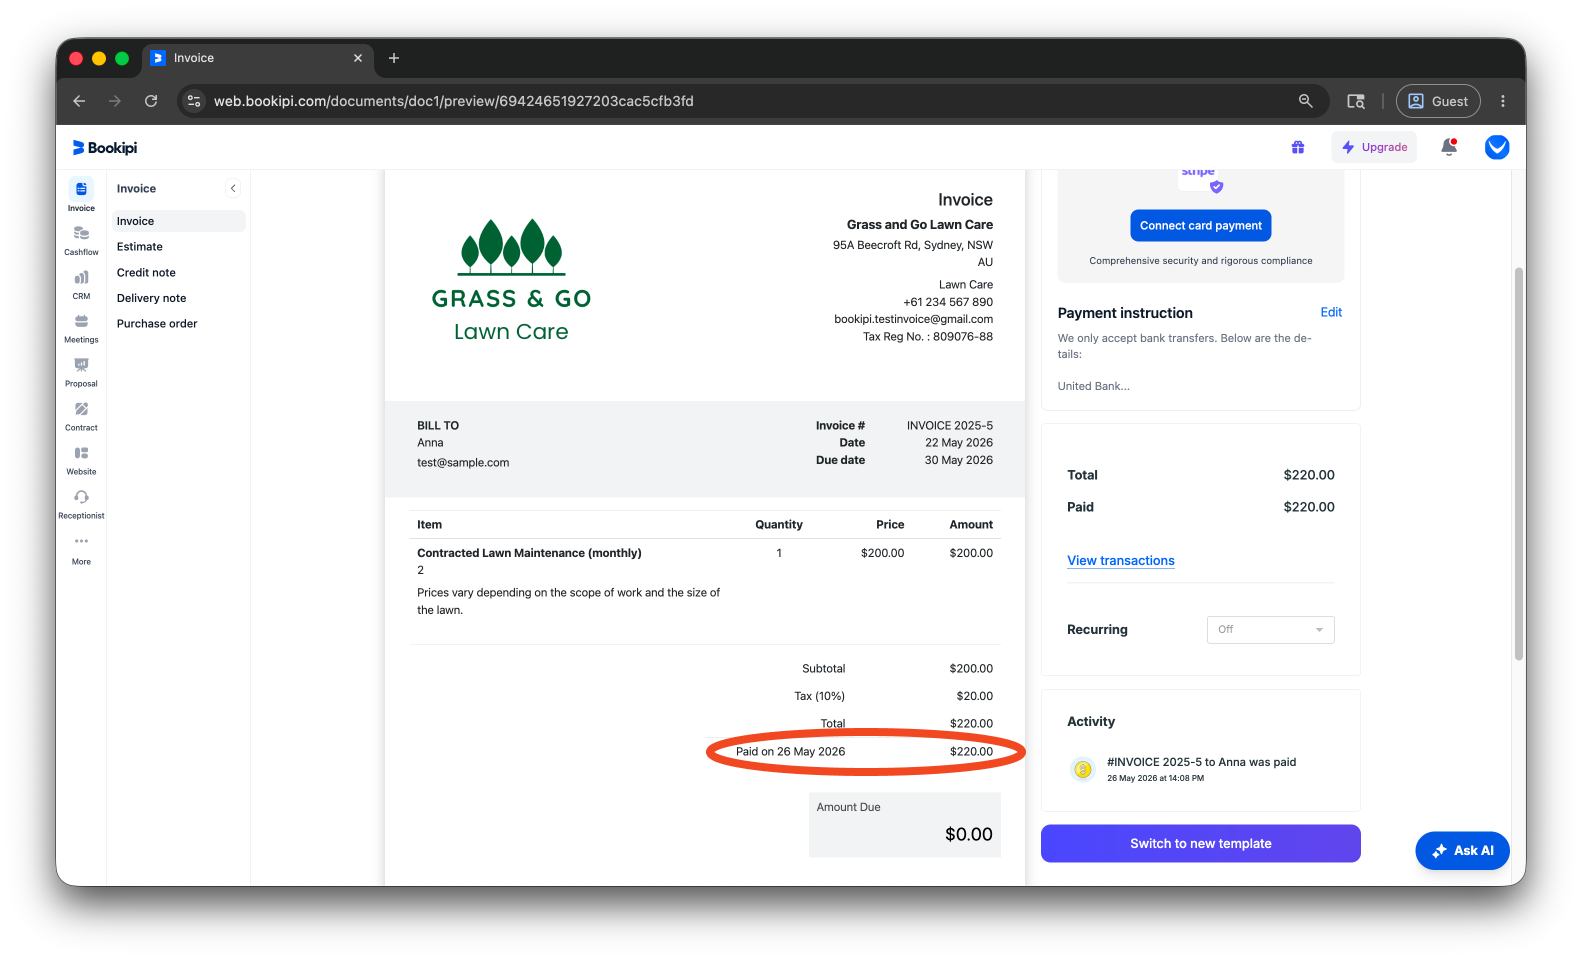Open the Ask AI assistant
1582x960 pixels.
1462,851
